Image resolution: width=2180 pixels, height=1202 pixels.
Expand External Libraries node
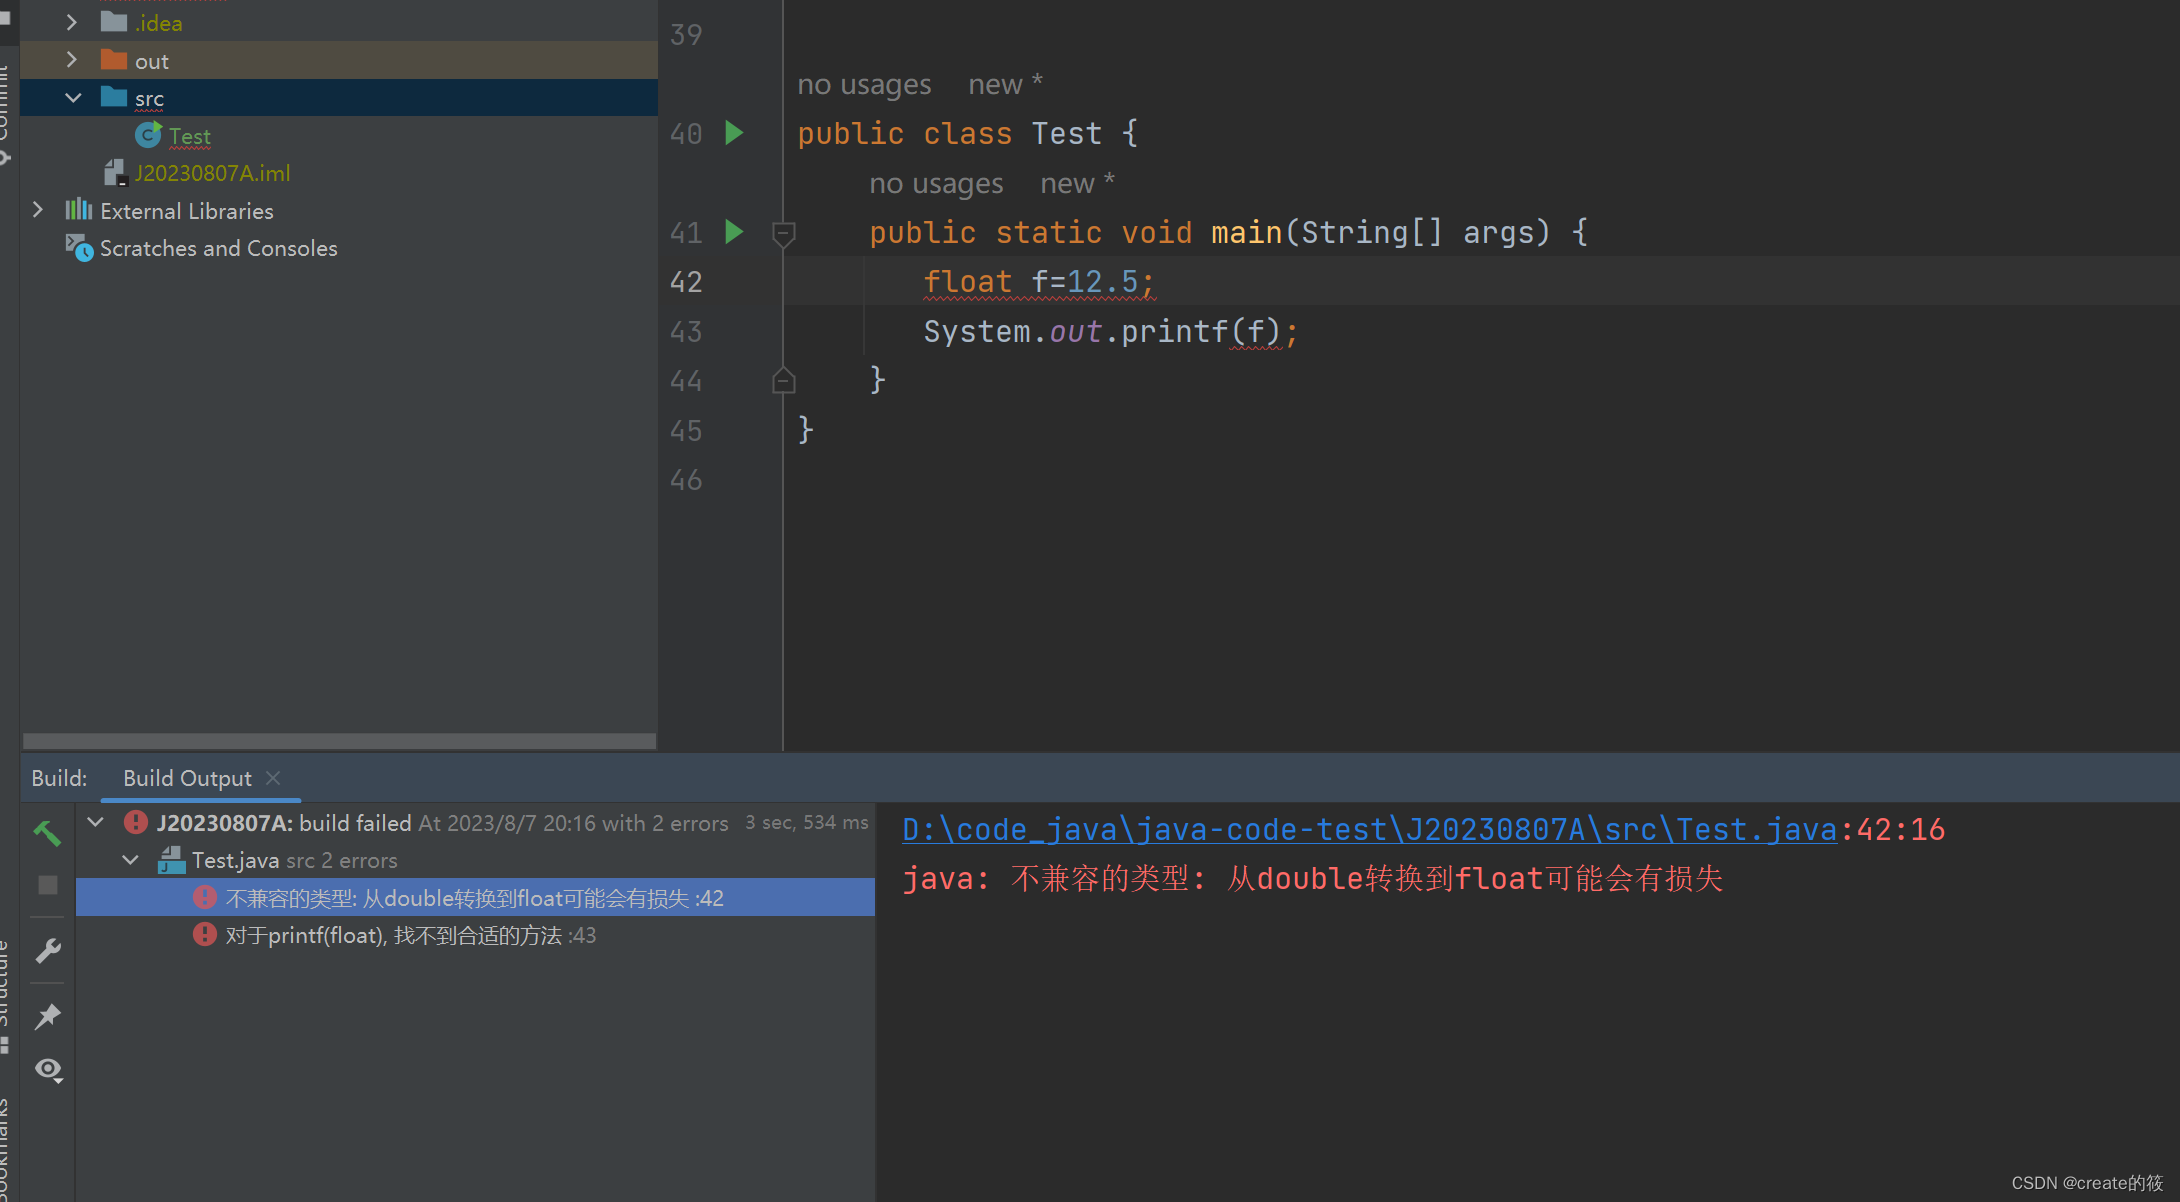[x=38, y=210]
